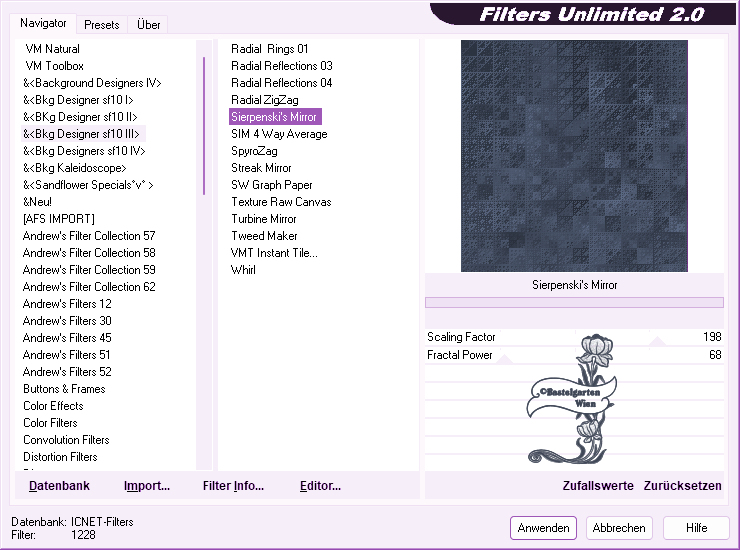740x550 pixels.
Task: Open the Über tab
Action: (x=148, y=25)
